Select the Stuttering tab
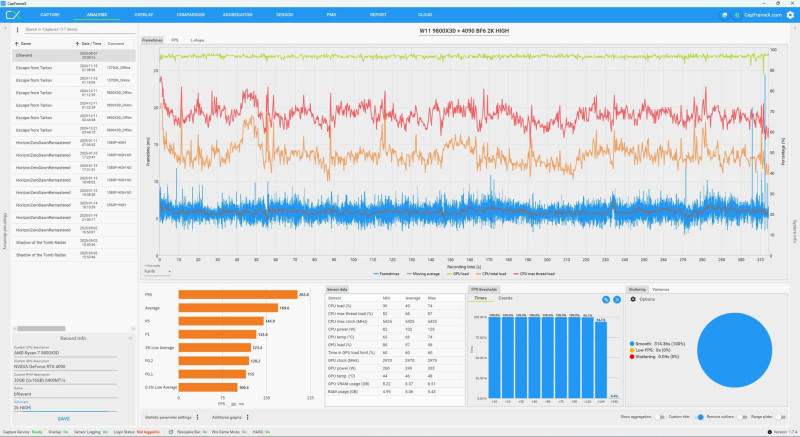 [637, 289]
